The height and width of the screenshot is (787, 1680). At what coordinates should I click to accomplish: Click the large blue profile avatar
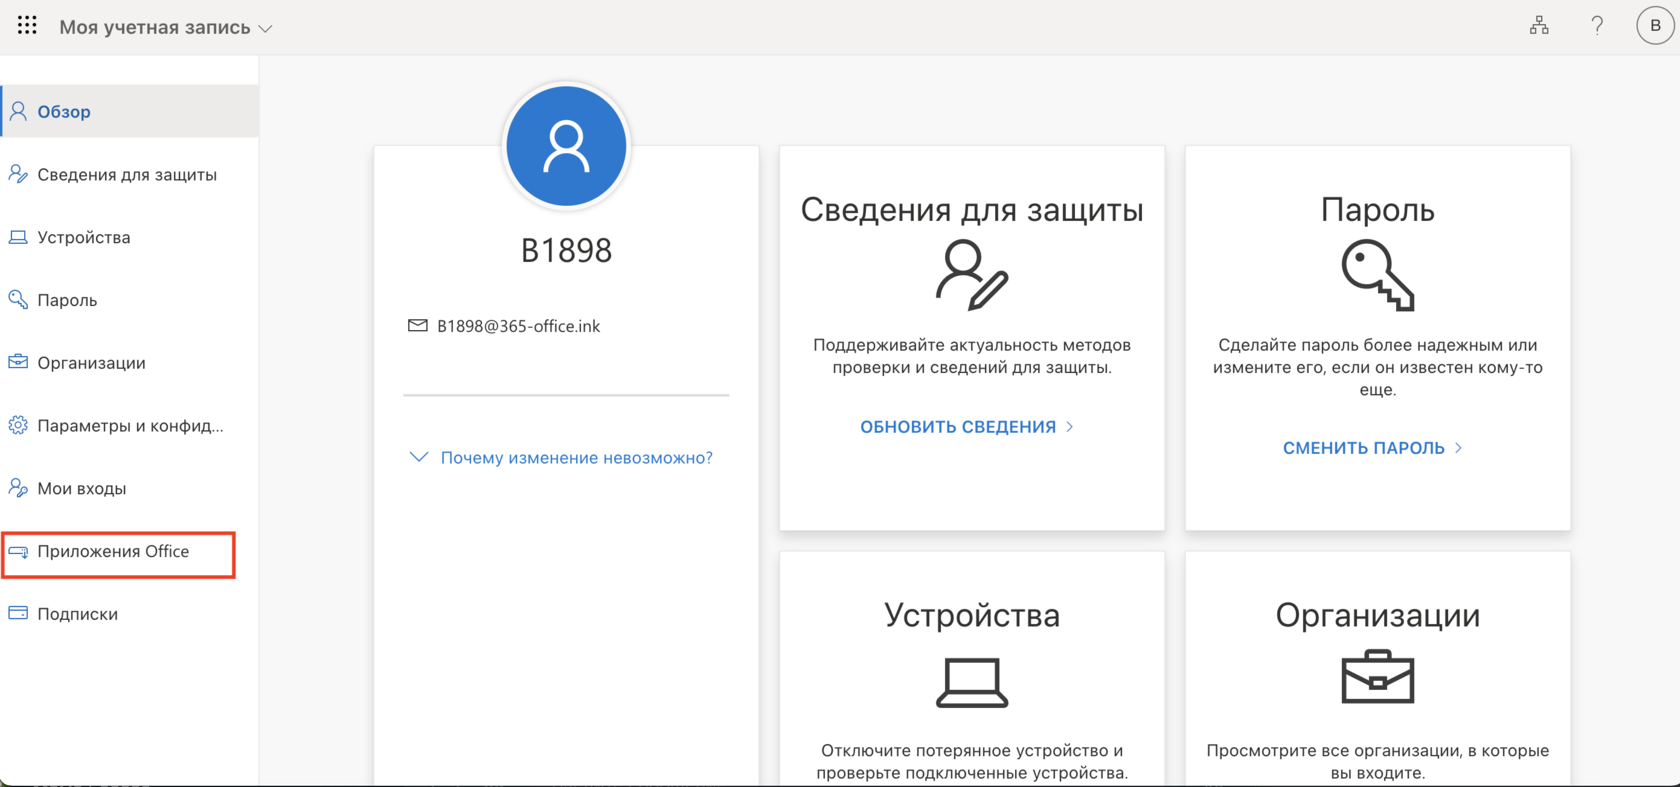pos(566,146)
